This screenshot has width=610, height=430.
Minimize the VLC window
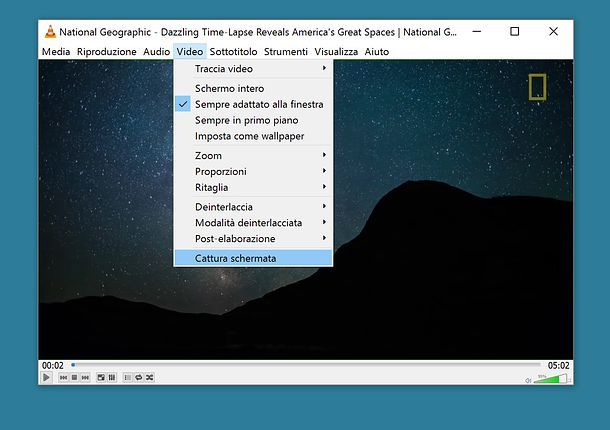(x=477, y=32)
